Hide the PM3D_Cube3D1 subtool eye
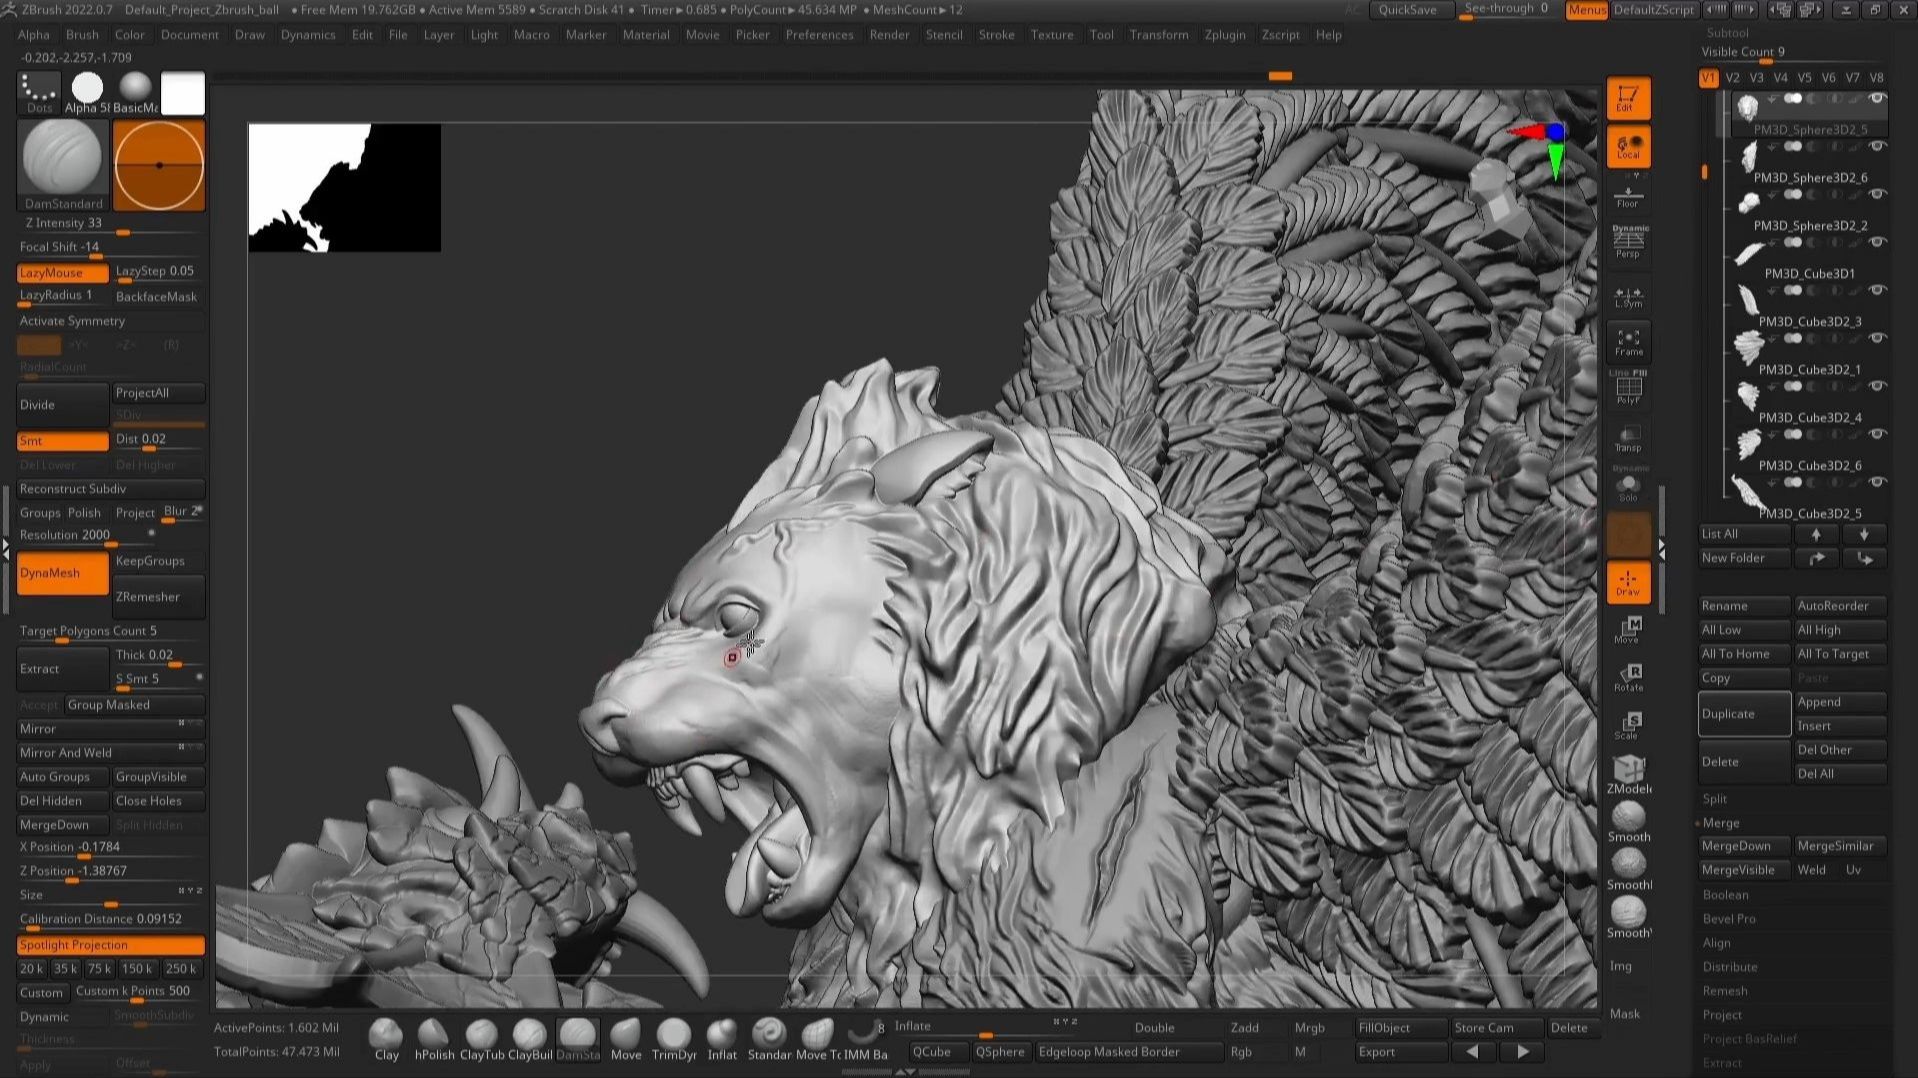The image size is (1918, 1078). coord(1877,243)
